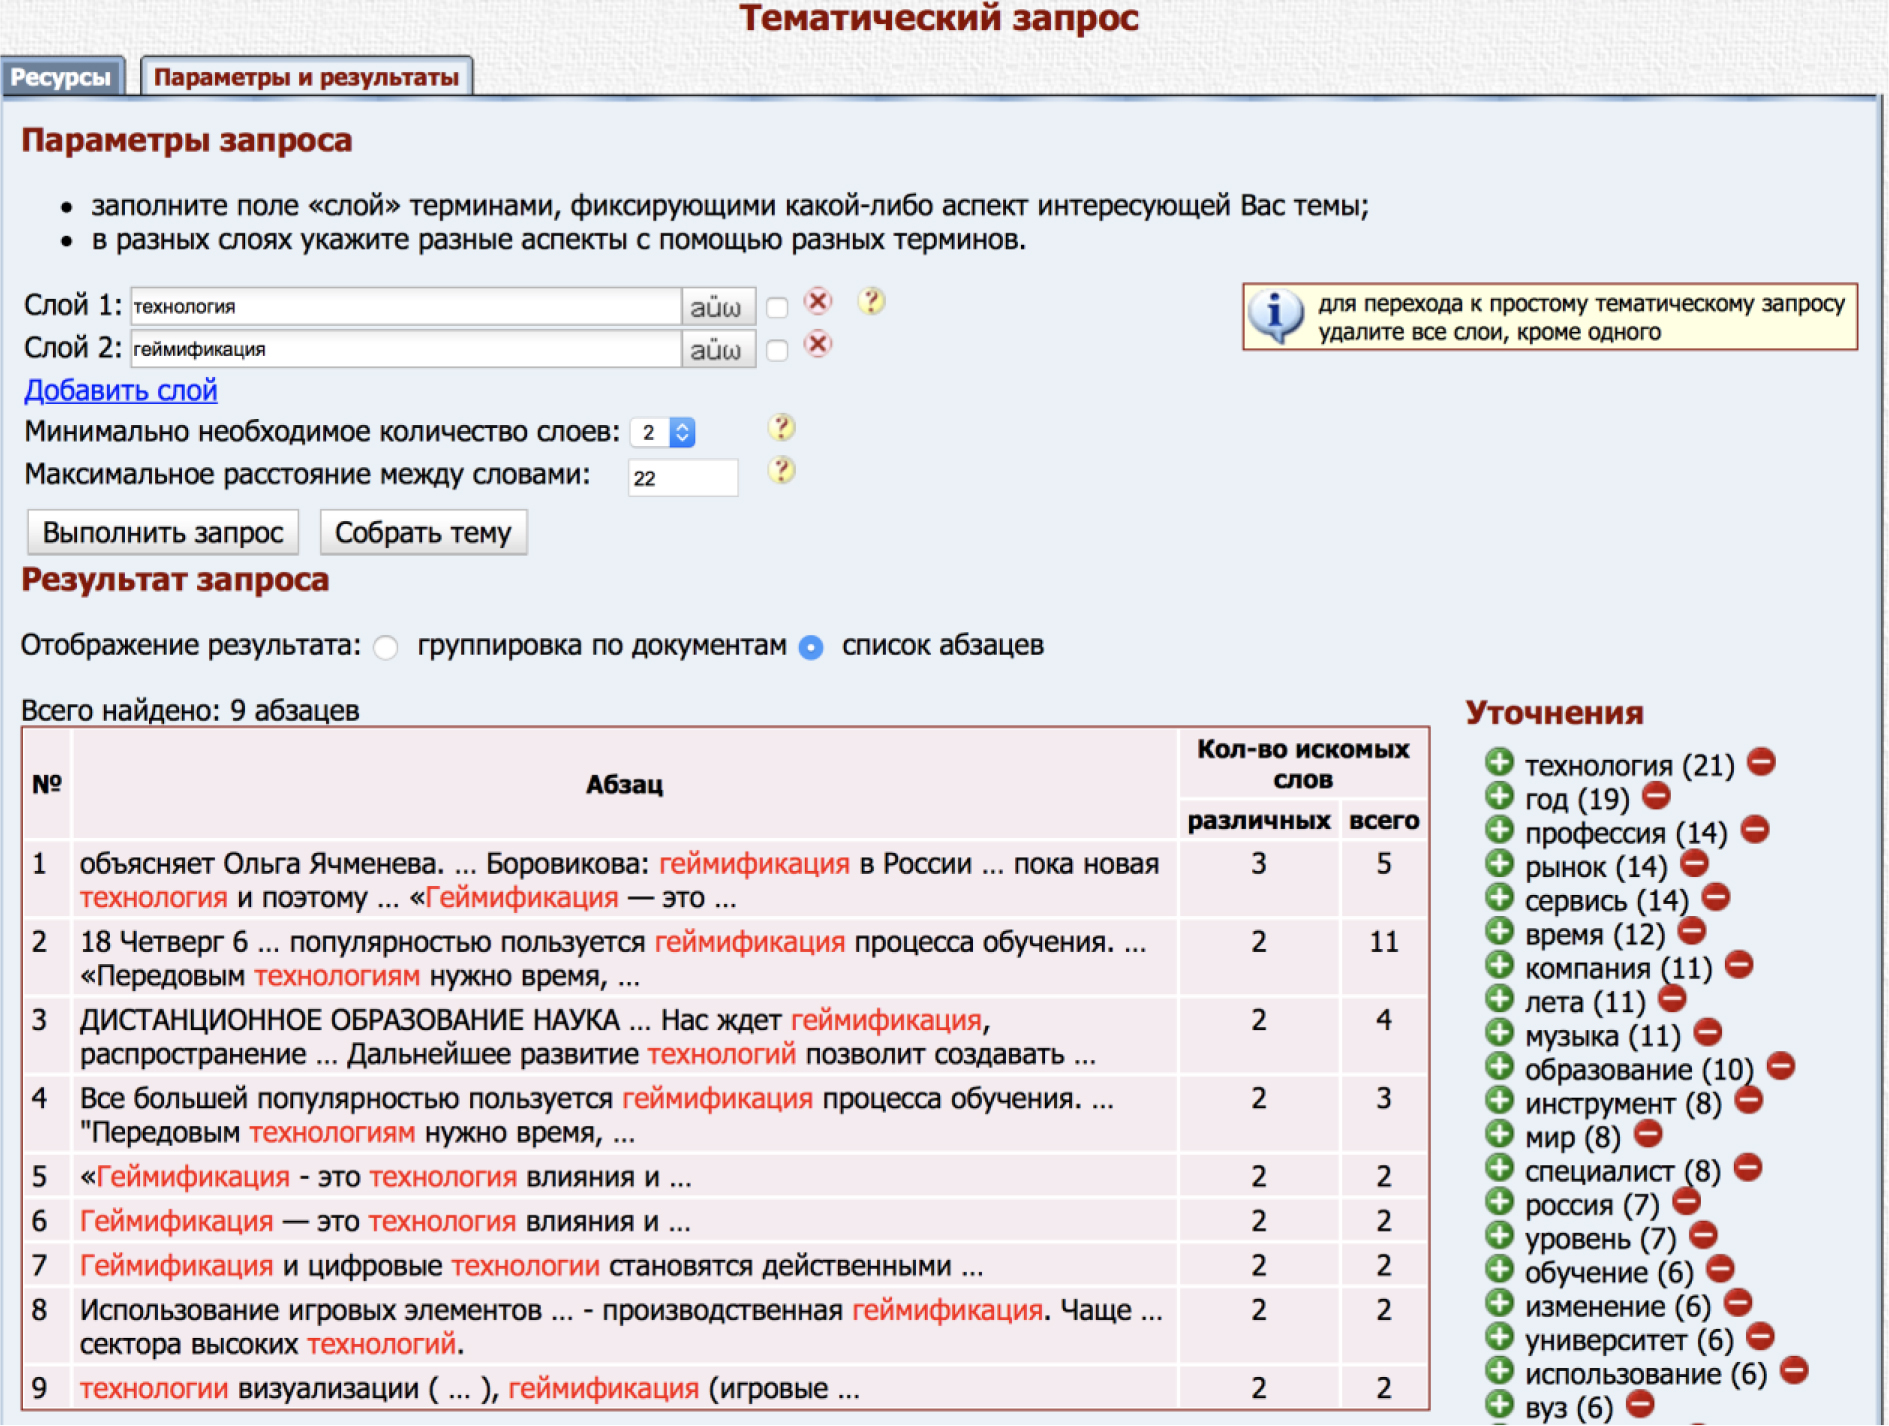The image size is (1889, 1426).
Task: Select 'группировка по документам' radio button
Action: 386,648
